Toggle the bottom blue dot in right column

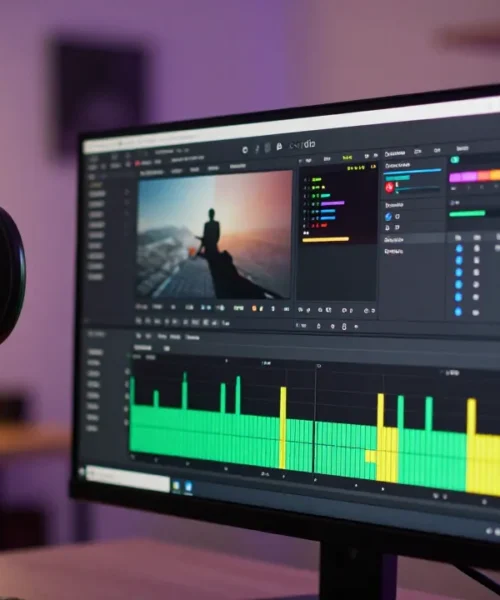click(x=458, y=311)
